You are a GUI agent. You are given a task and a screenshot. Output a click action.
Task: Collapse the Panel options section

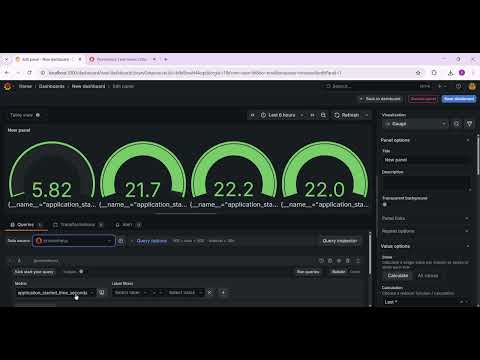(x=425, y=140)
